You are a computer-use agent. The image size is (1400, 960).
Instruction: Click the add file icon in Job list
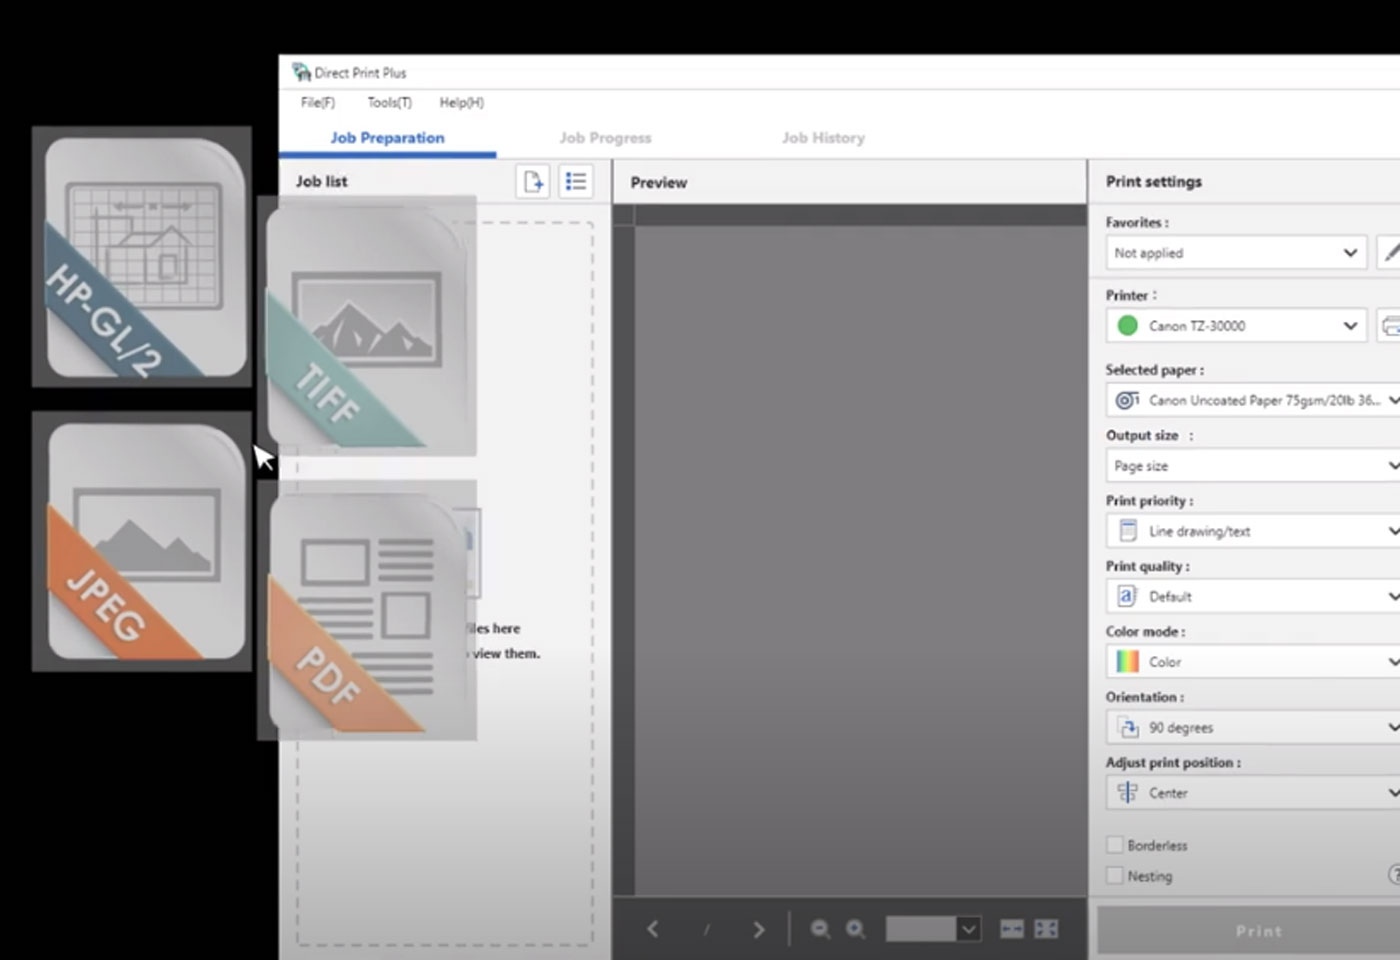[533, 182]
